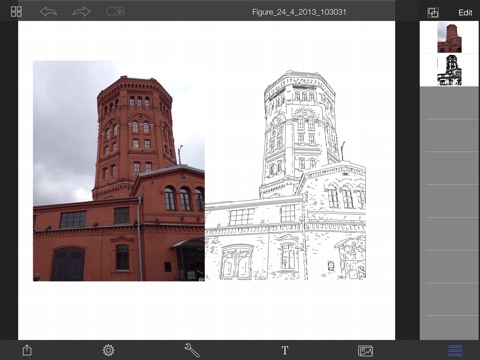
Task: Click the first empty gray panel slot
Action: tap(449, 103)
